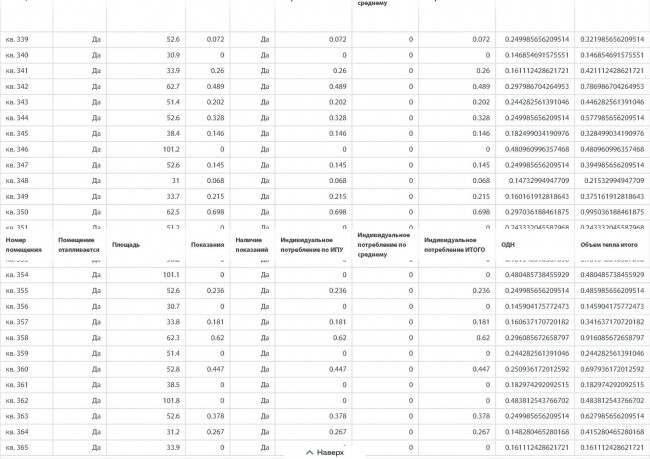Select the row label кв. 346

pyautogui.click(x=17, y=149)
